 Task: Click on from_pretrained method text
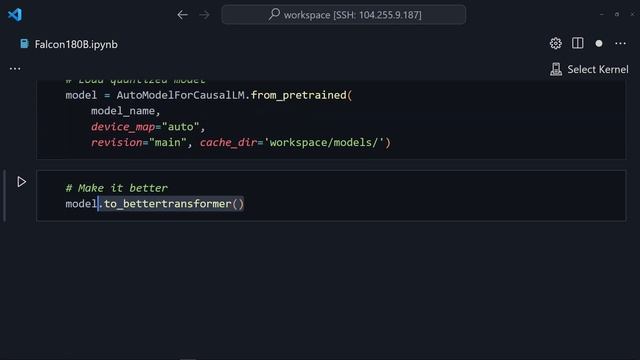pyautogui.click(x=298, y=95)
